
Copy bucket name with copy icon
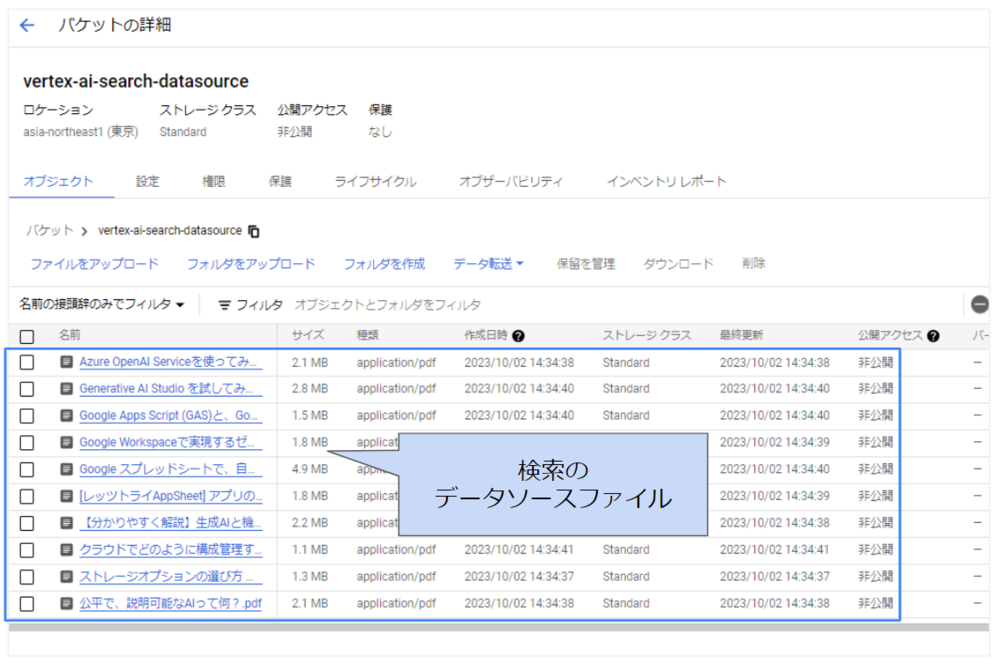[254, 231]
